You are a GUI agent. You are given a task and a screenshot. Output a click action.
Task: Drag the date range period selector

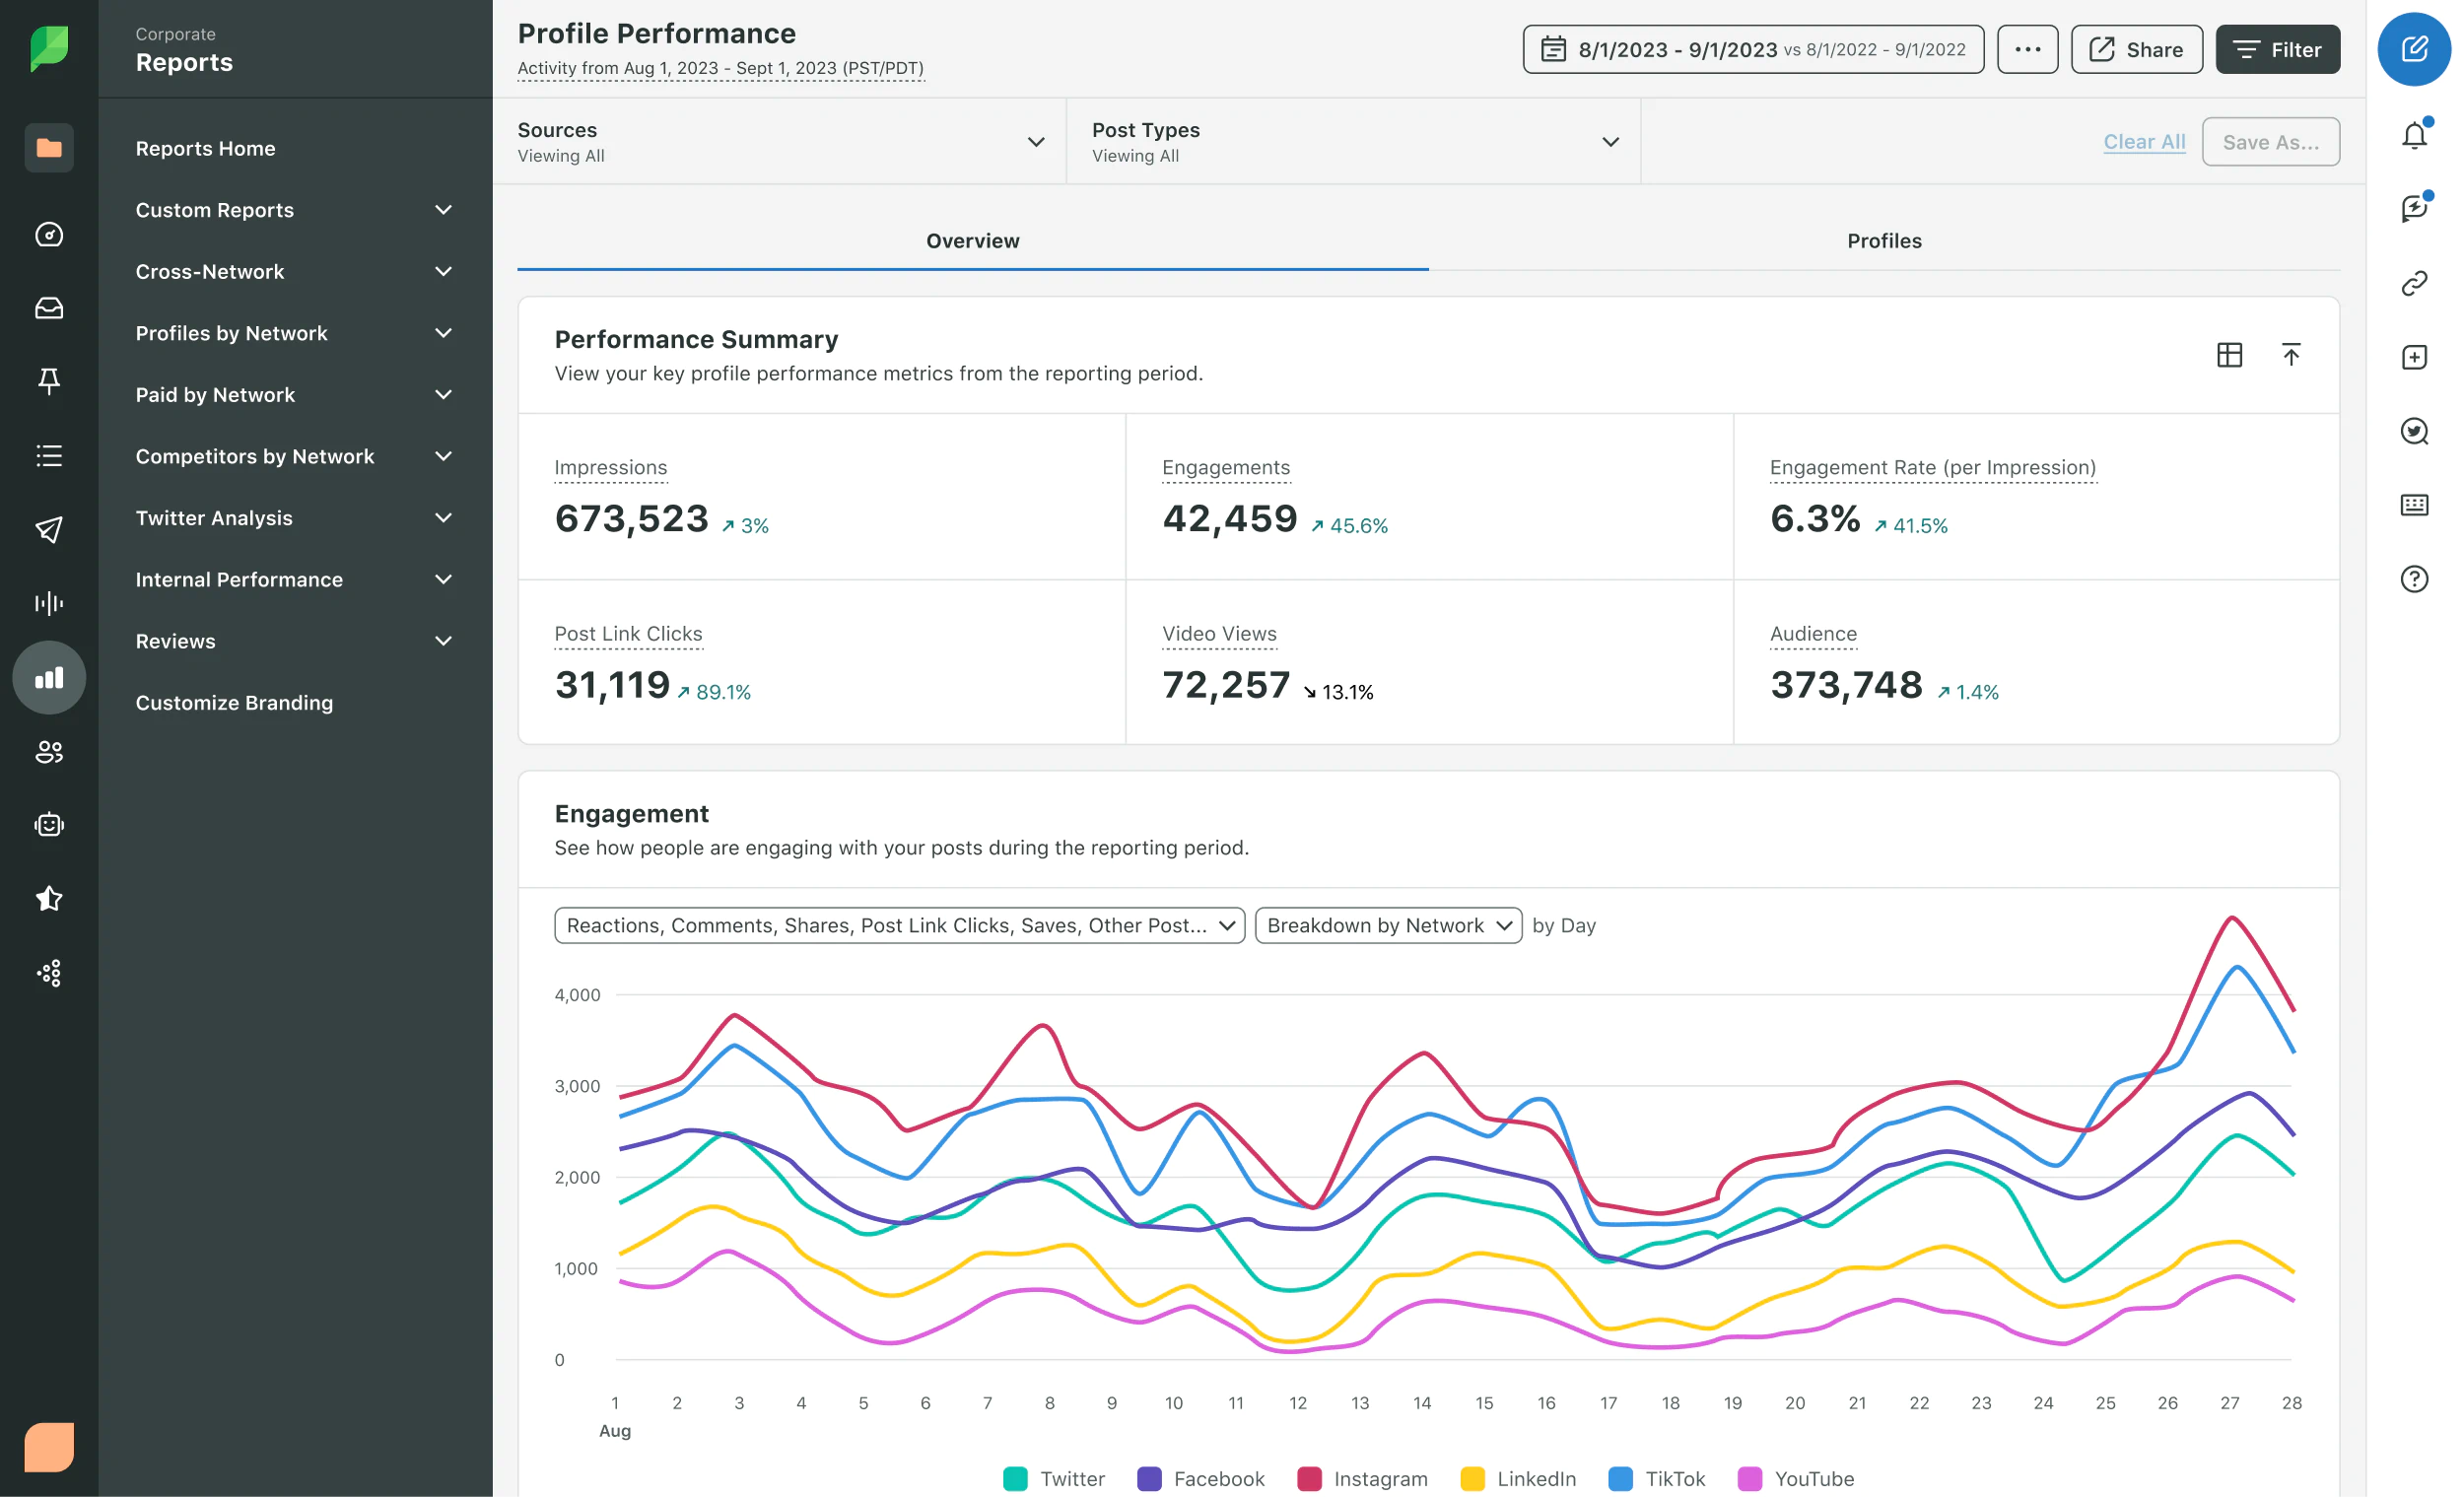pyautogui.click(x=1753, y=49)
